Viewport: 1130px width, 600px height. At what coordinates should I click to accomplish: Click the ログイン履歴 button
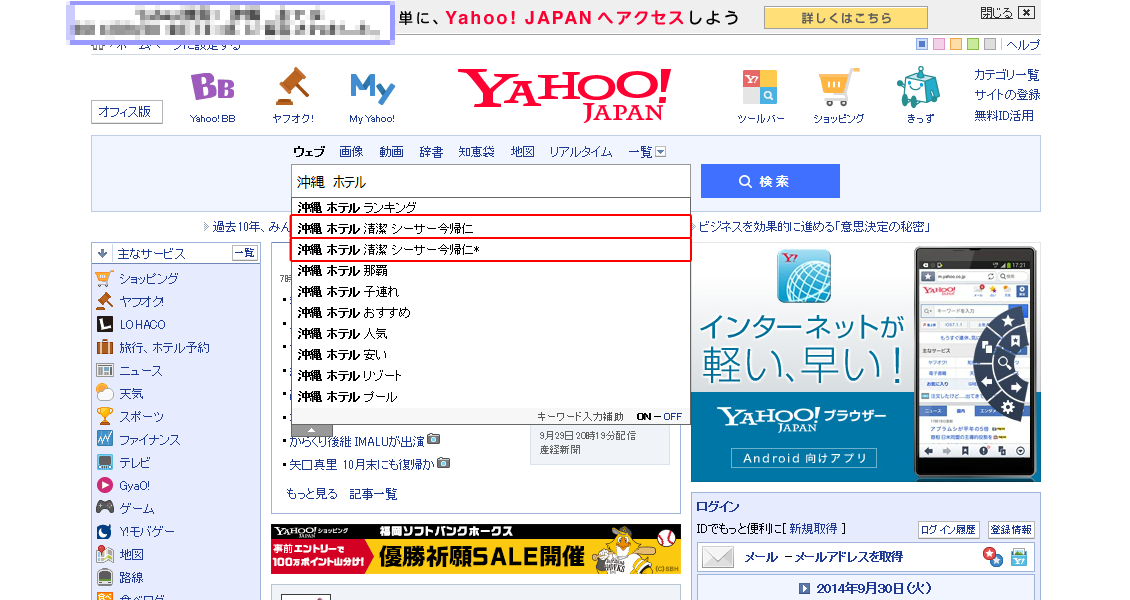click(x=948, y=529)
